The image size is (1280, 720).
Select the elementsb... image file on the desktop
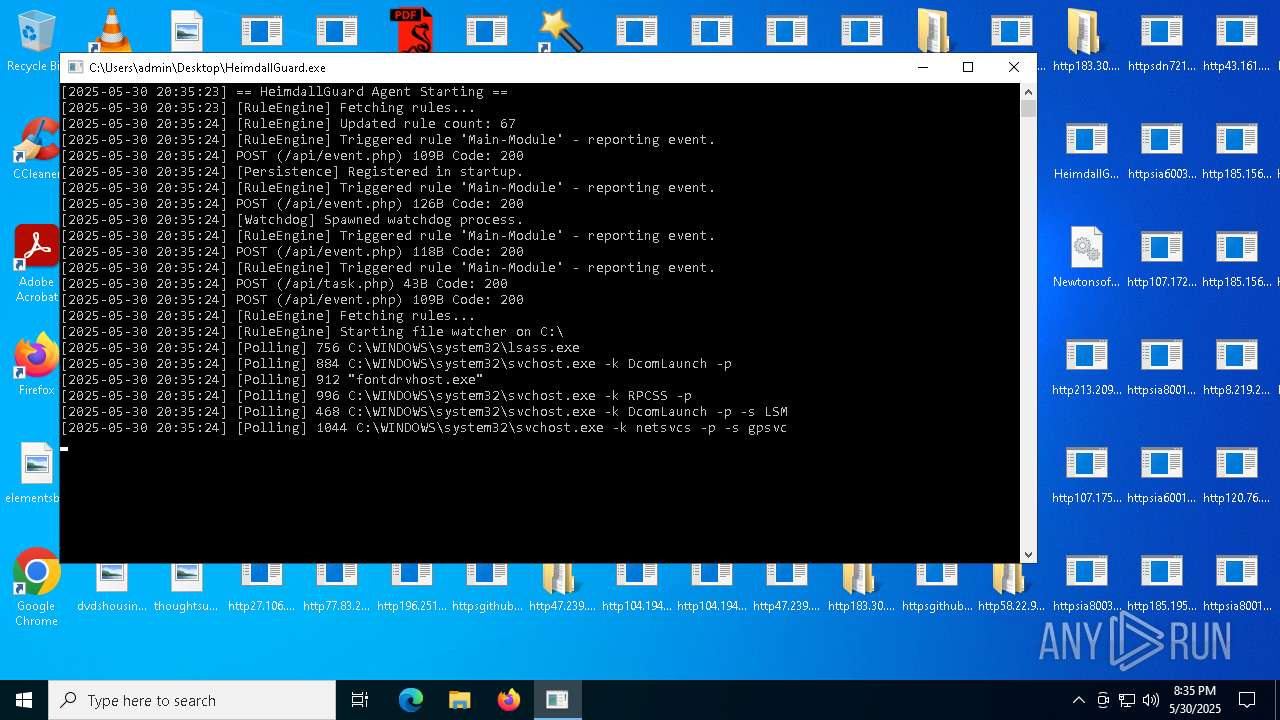[x=36, y=473]
